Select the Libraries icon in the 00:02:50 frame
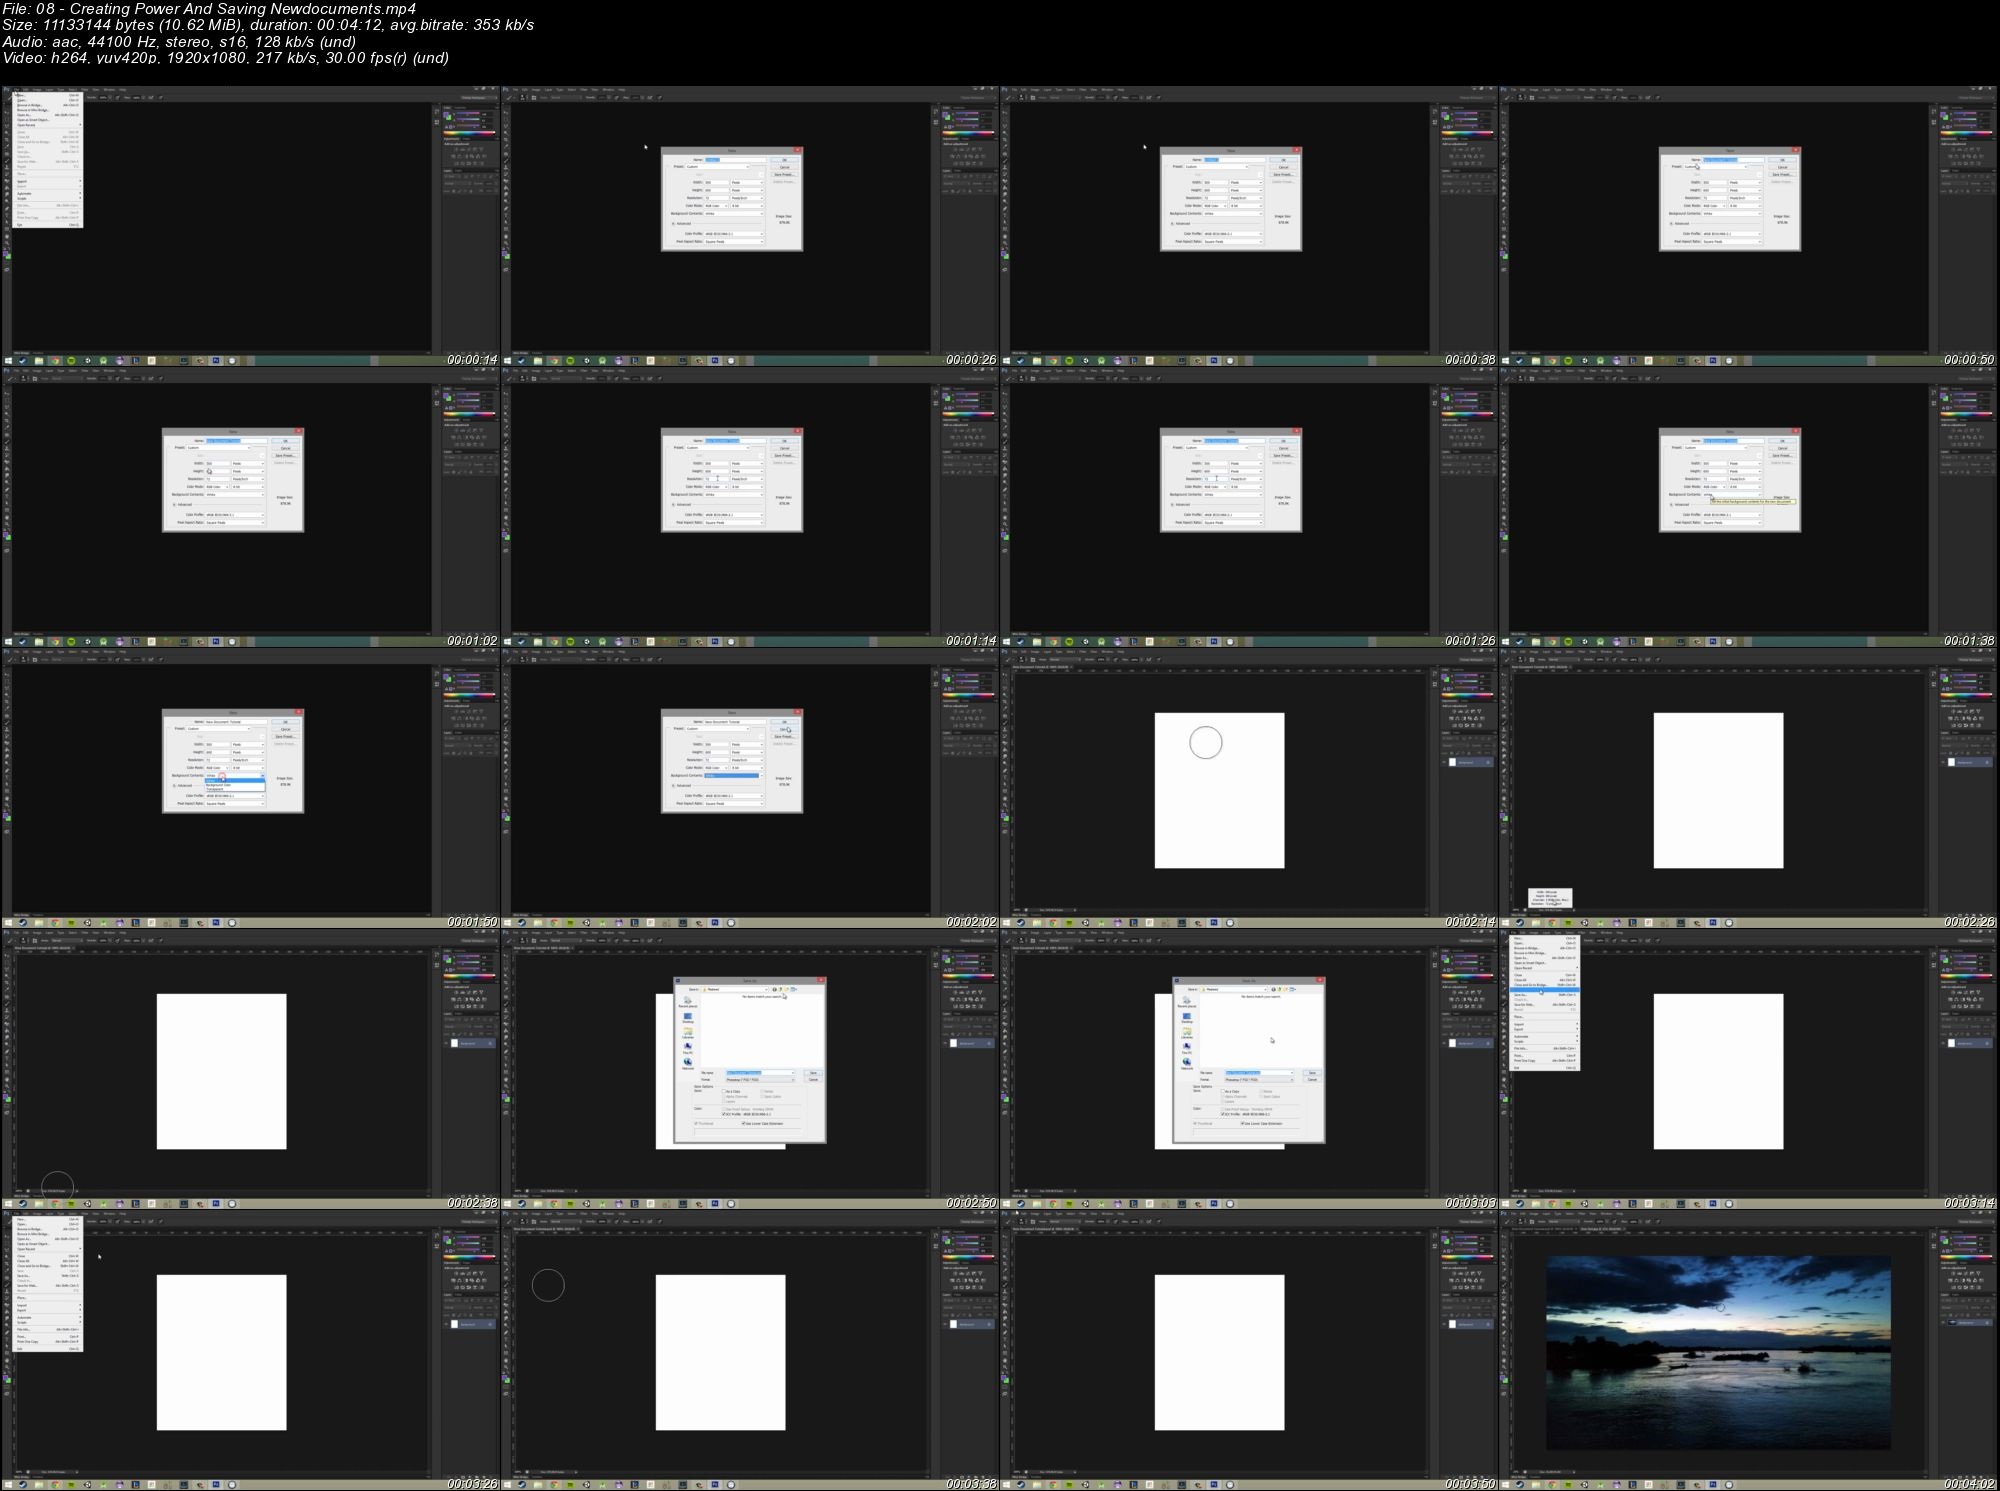The image size is (2000, 1491). pyautogui.click(x=688, y=1033)
